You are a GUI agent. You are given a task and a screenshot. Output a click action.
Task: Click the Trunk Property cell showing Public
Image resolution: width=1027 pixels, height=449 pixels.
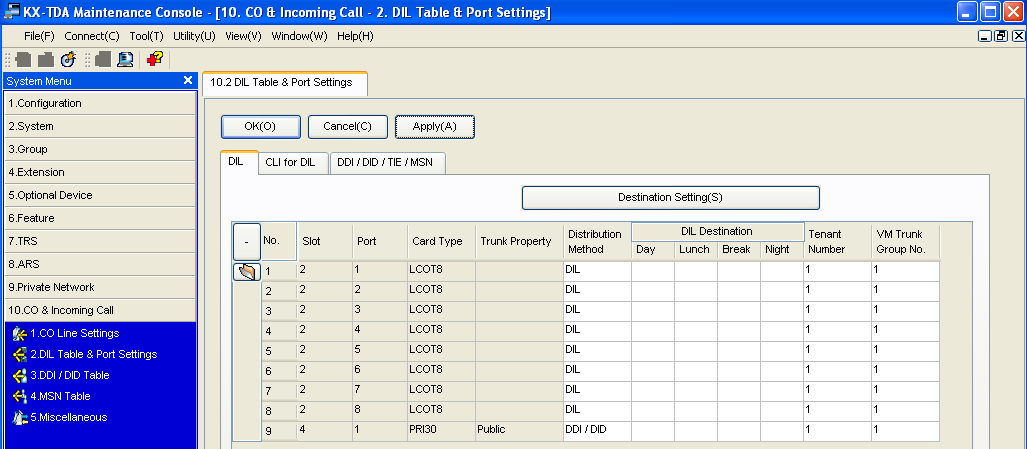(520, 431)
